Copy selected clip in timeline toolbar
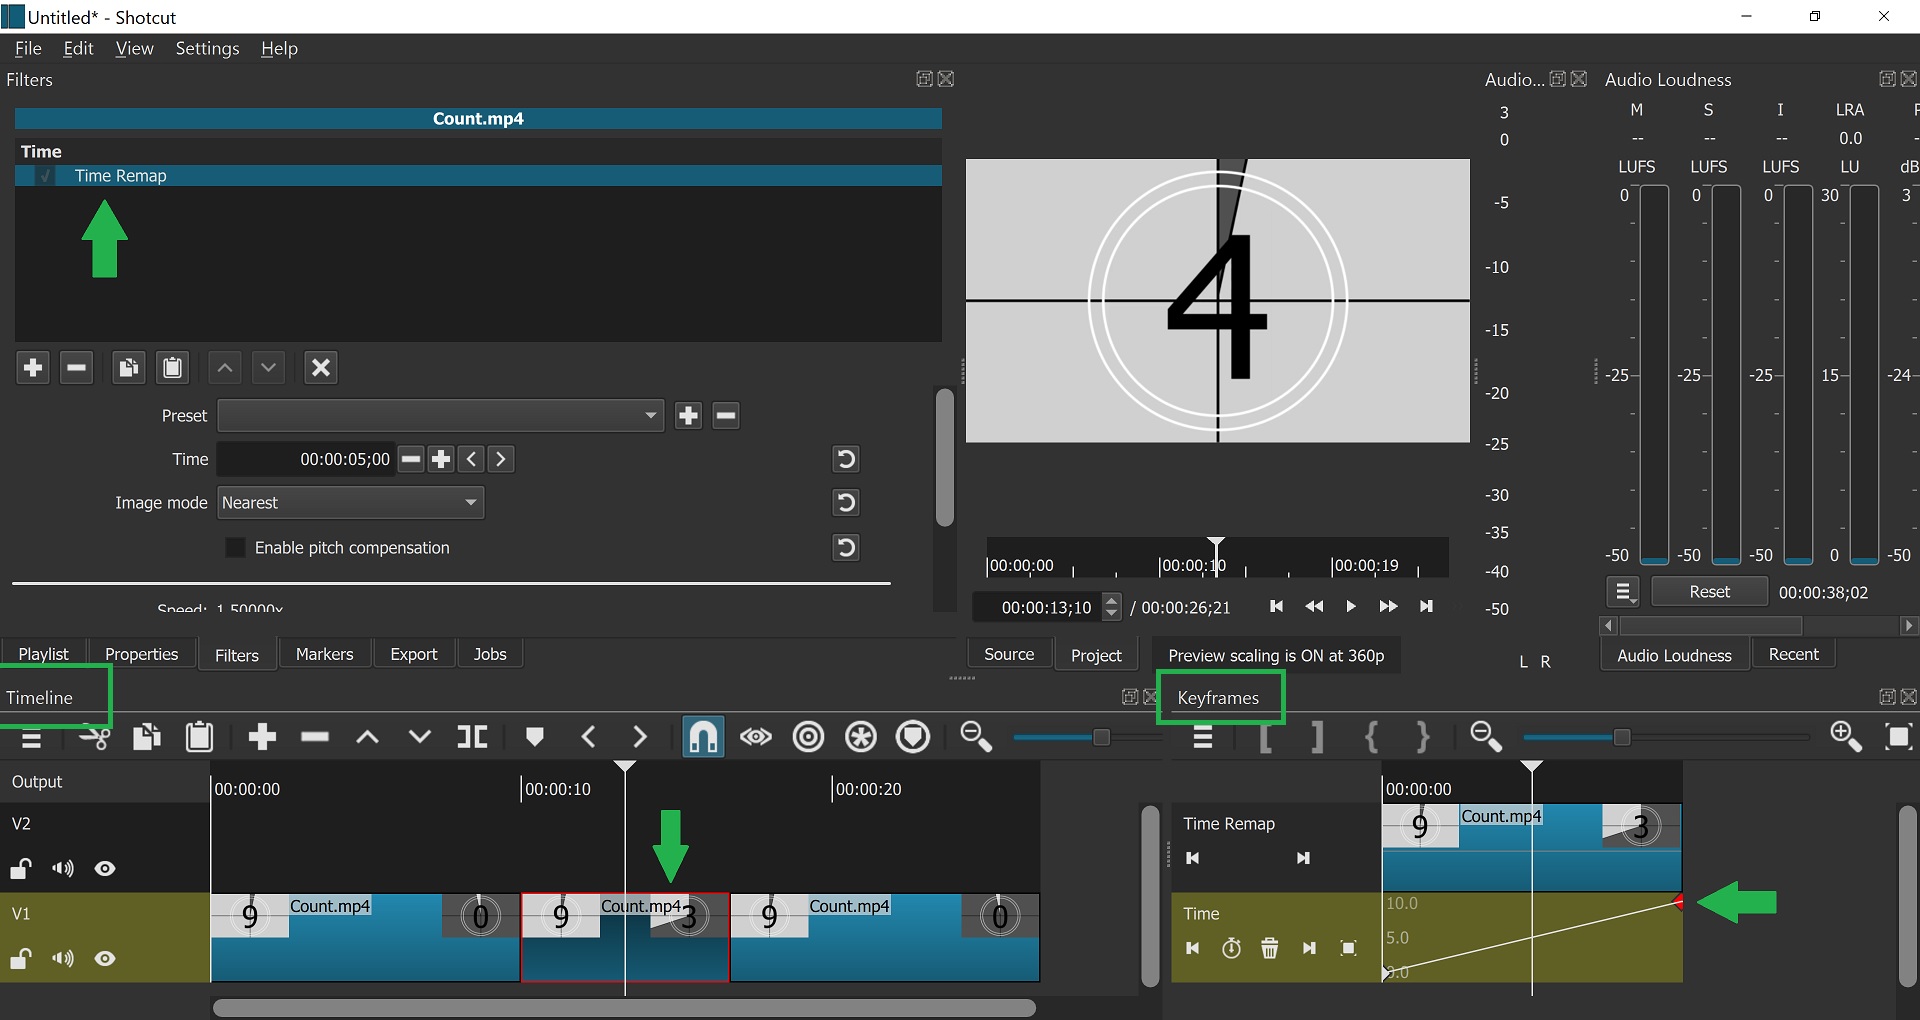The height and width of the screenshot is (1020, 1920). pos(147,738)
